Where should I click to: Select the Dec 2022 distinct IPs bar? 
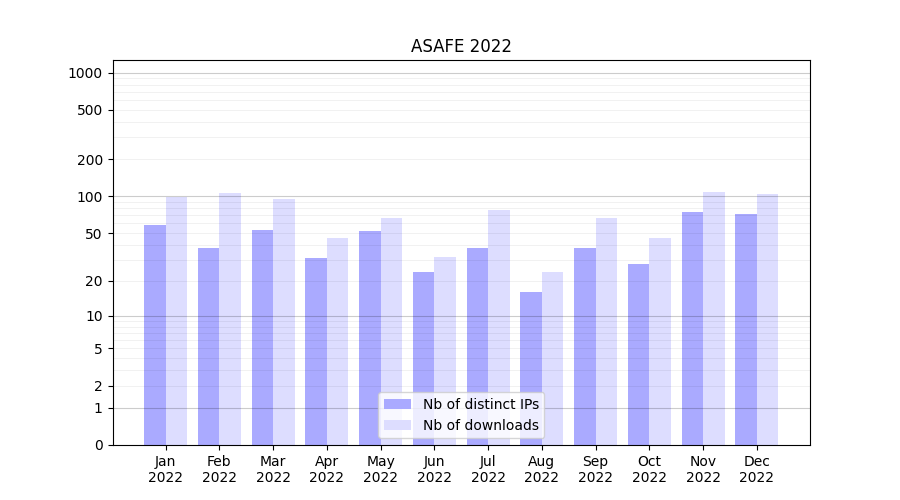click(x=746, y=329)
